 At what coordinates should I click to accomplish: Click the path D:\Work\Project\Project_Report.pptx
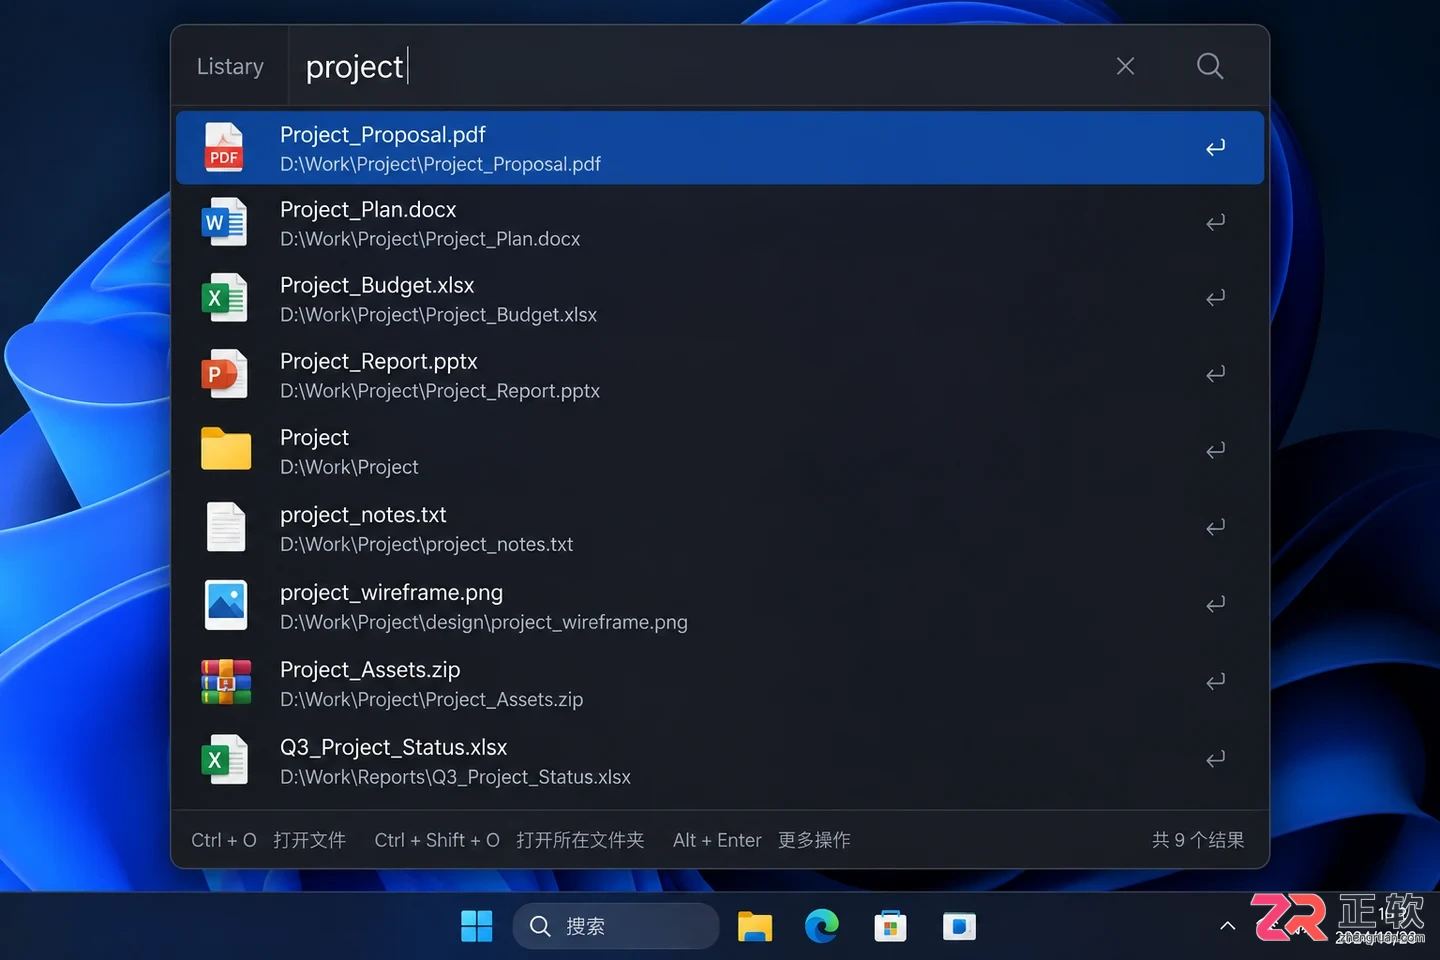440,391
